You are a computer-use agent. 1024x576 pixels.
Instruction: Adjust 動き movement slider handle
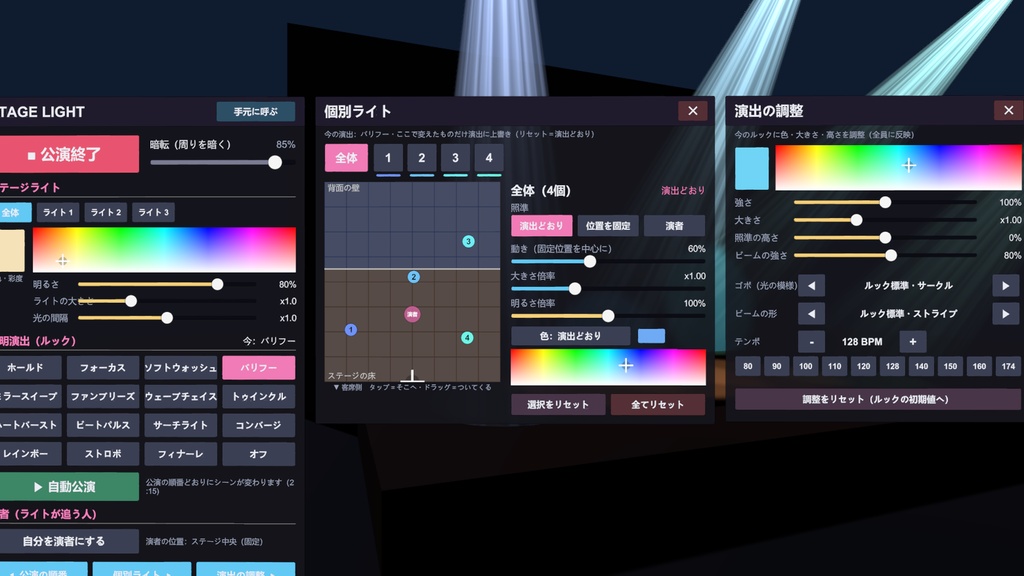click(x=590, y=261)
